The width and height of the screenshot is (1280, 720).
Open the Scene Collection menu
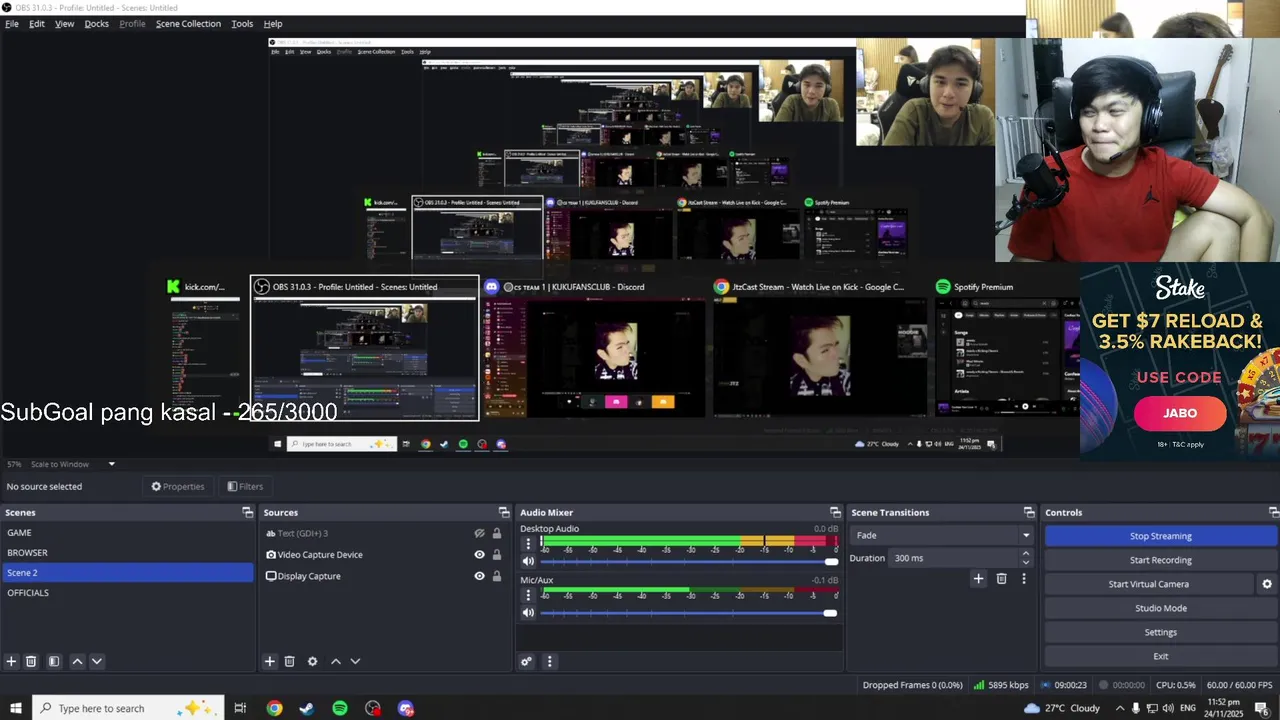188,23
